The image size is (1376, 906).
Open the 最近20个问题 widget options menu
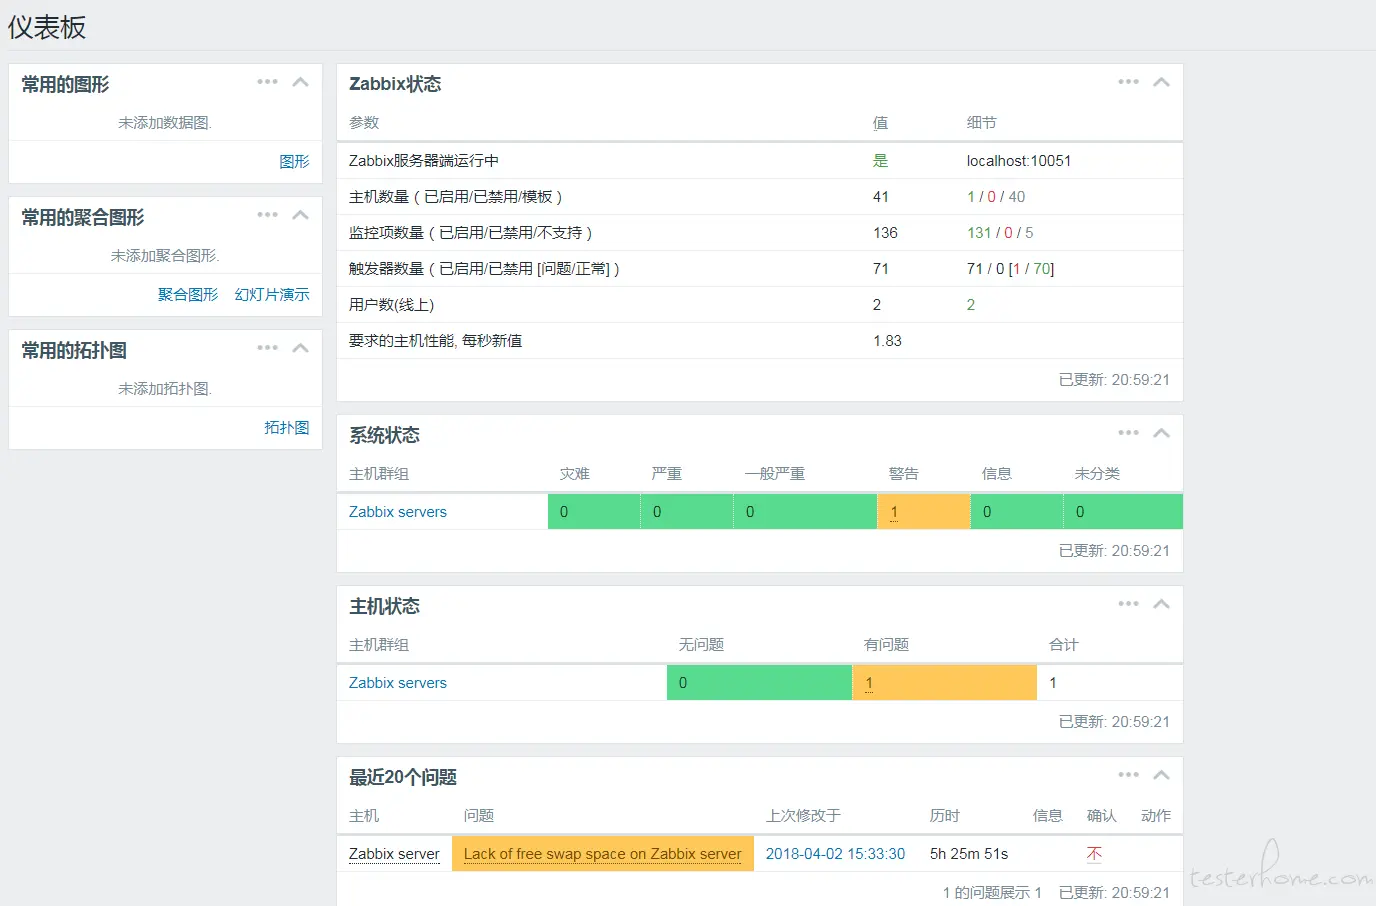click(1128, 775)
